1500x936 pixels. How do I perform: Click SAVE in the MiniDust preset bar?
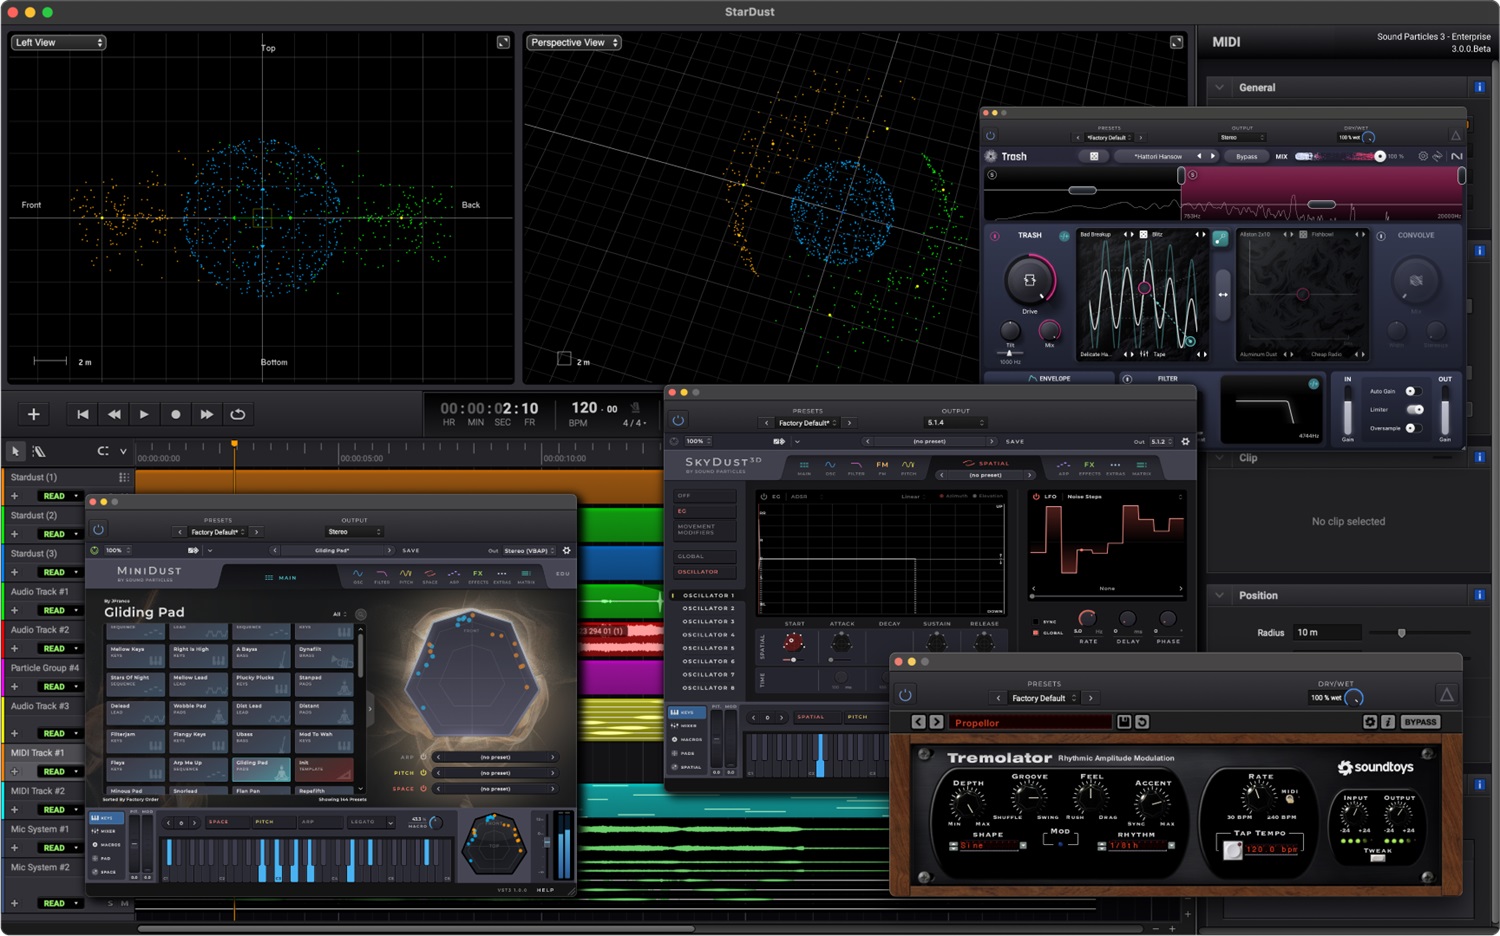pos(411,550)
